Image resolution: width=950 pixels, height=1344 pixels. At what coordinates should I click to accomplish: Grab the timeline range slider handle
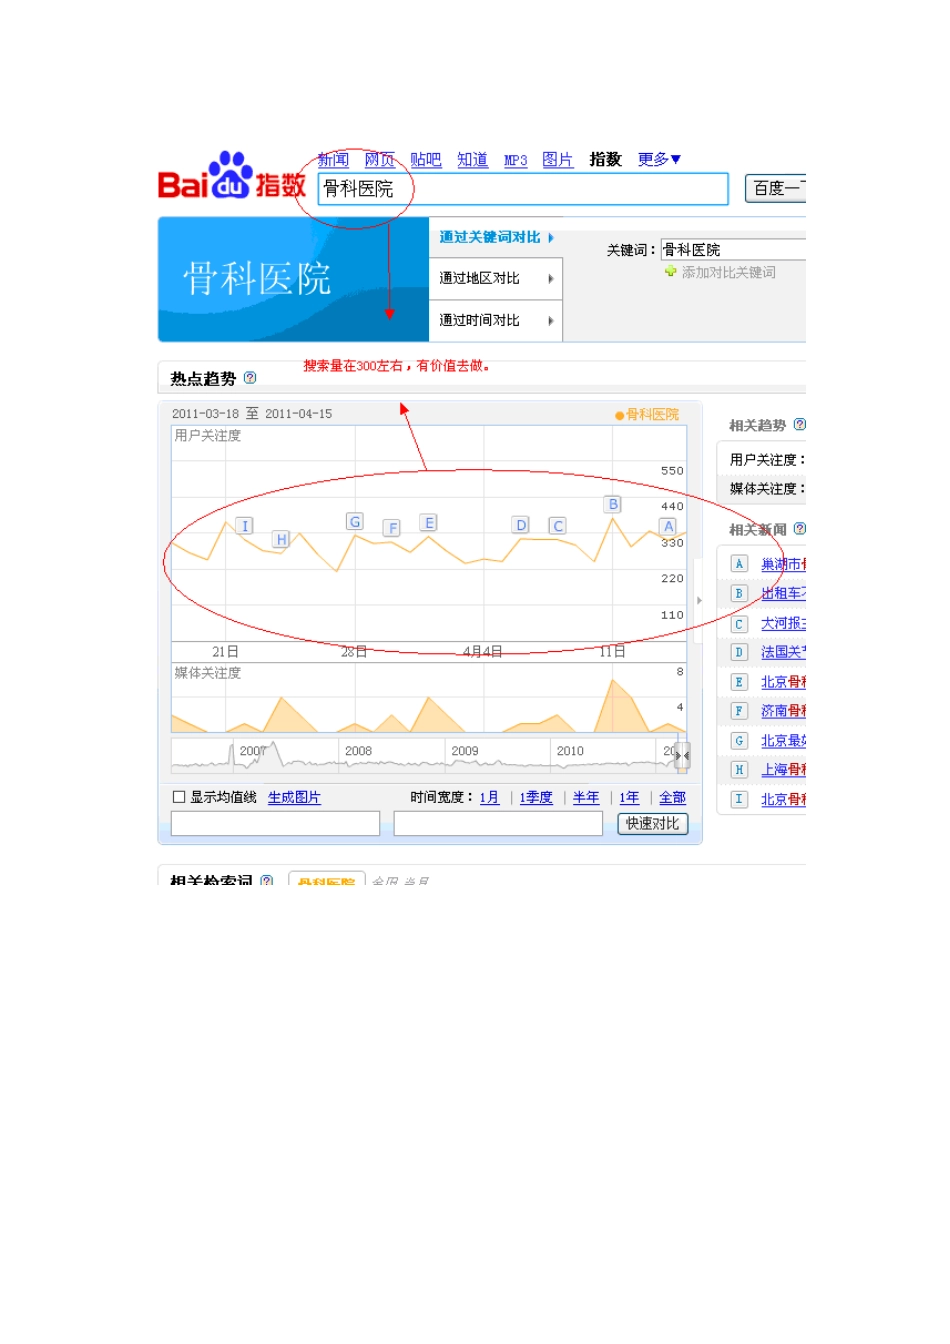(x=683, y=756)
